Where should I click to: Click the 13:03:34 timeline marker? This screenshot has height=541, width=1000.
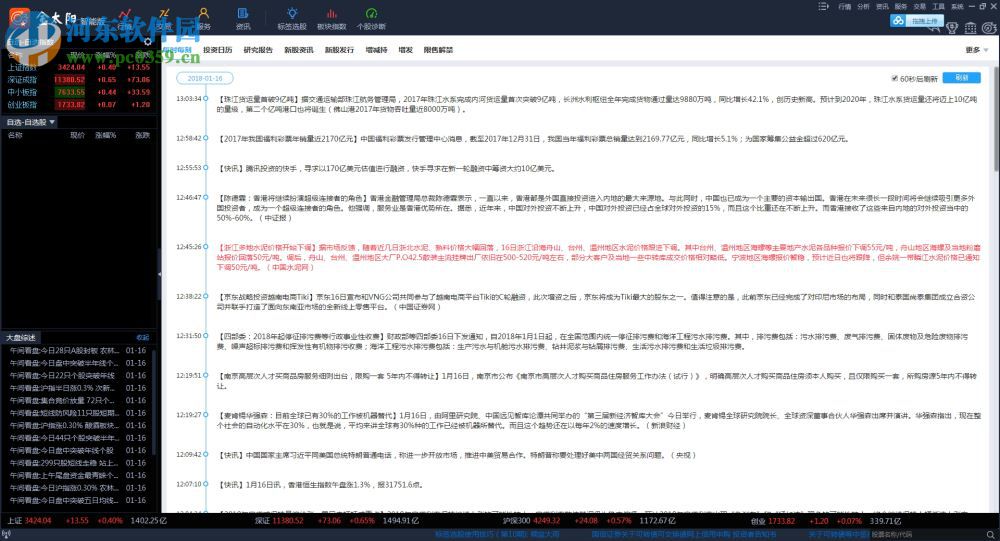[x=205, y=99]
